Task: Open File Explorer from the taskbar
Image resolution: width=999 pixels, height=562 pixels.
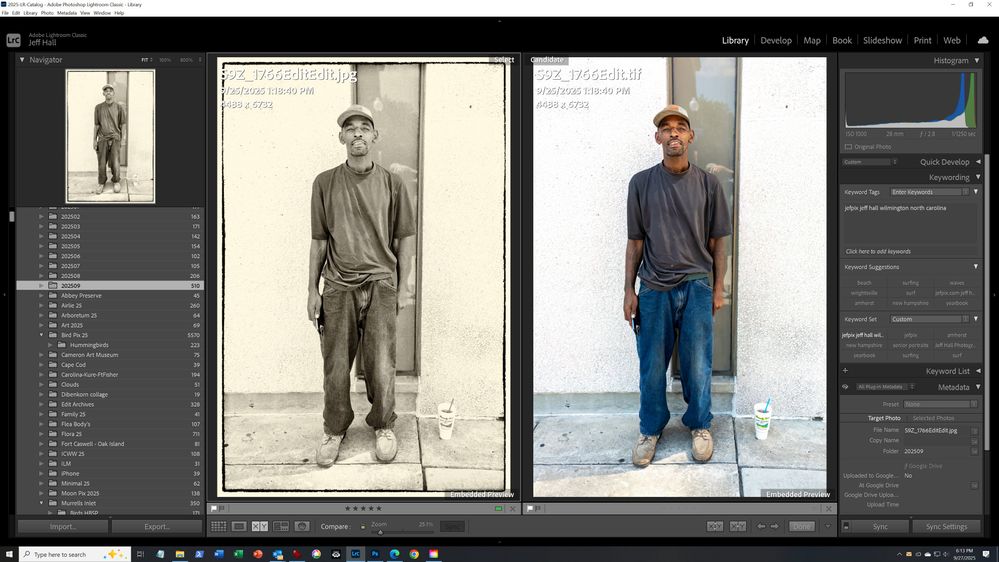Action: (x=180, y=554)
